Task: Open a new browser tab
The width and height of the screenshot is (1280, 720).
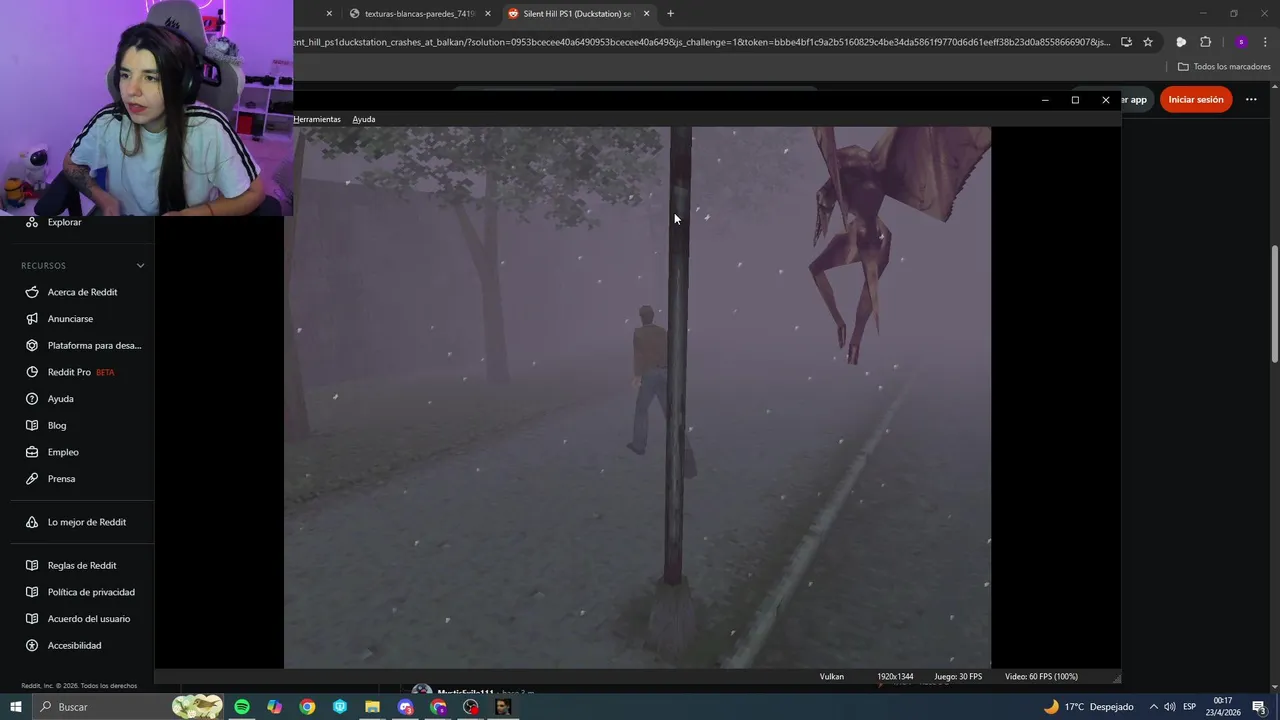Action: coord(670,14)
